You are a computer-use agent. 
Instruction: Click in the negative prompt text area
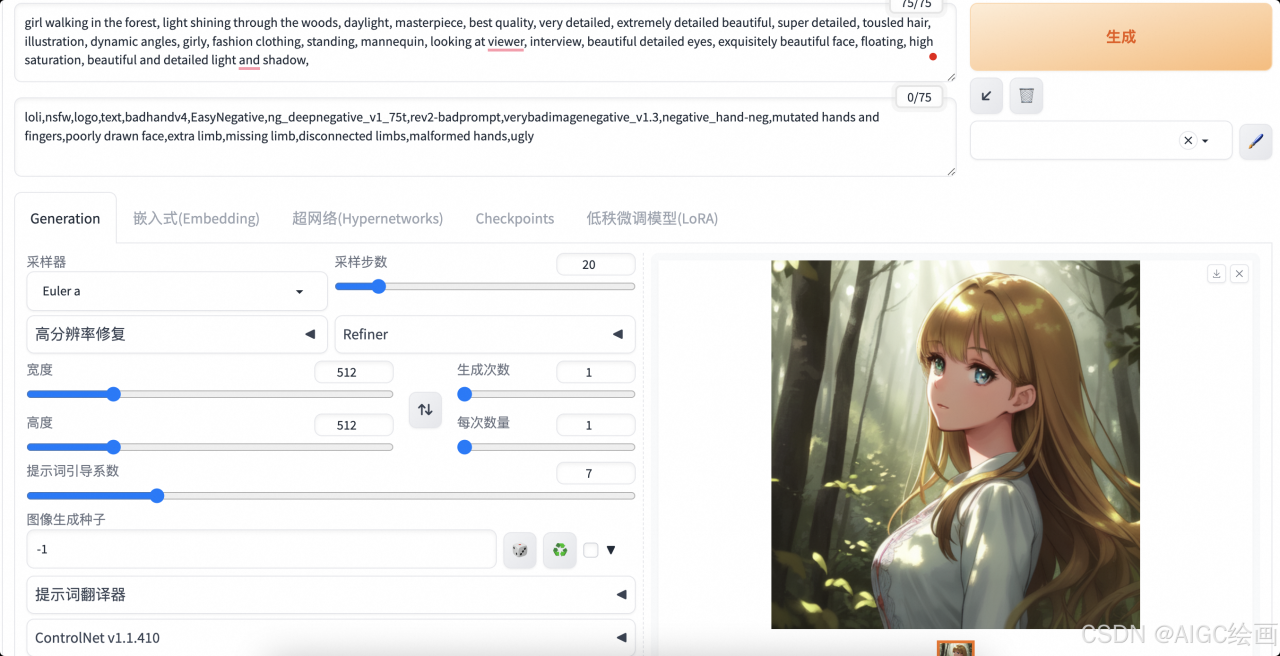(485, 136)
